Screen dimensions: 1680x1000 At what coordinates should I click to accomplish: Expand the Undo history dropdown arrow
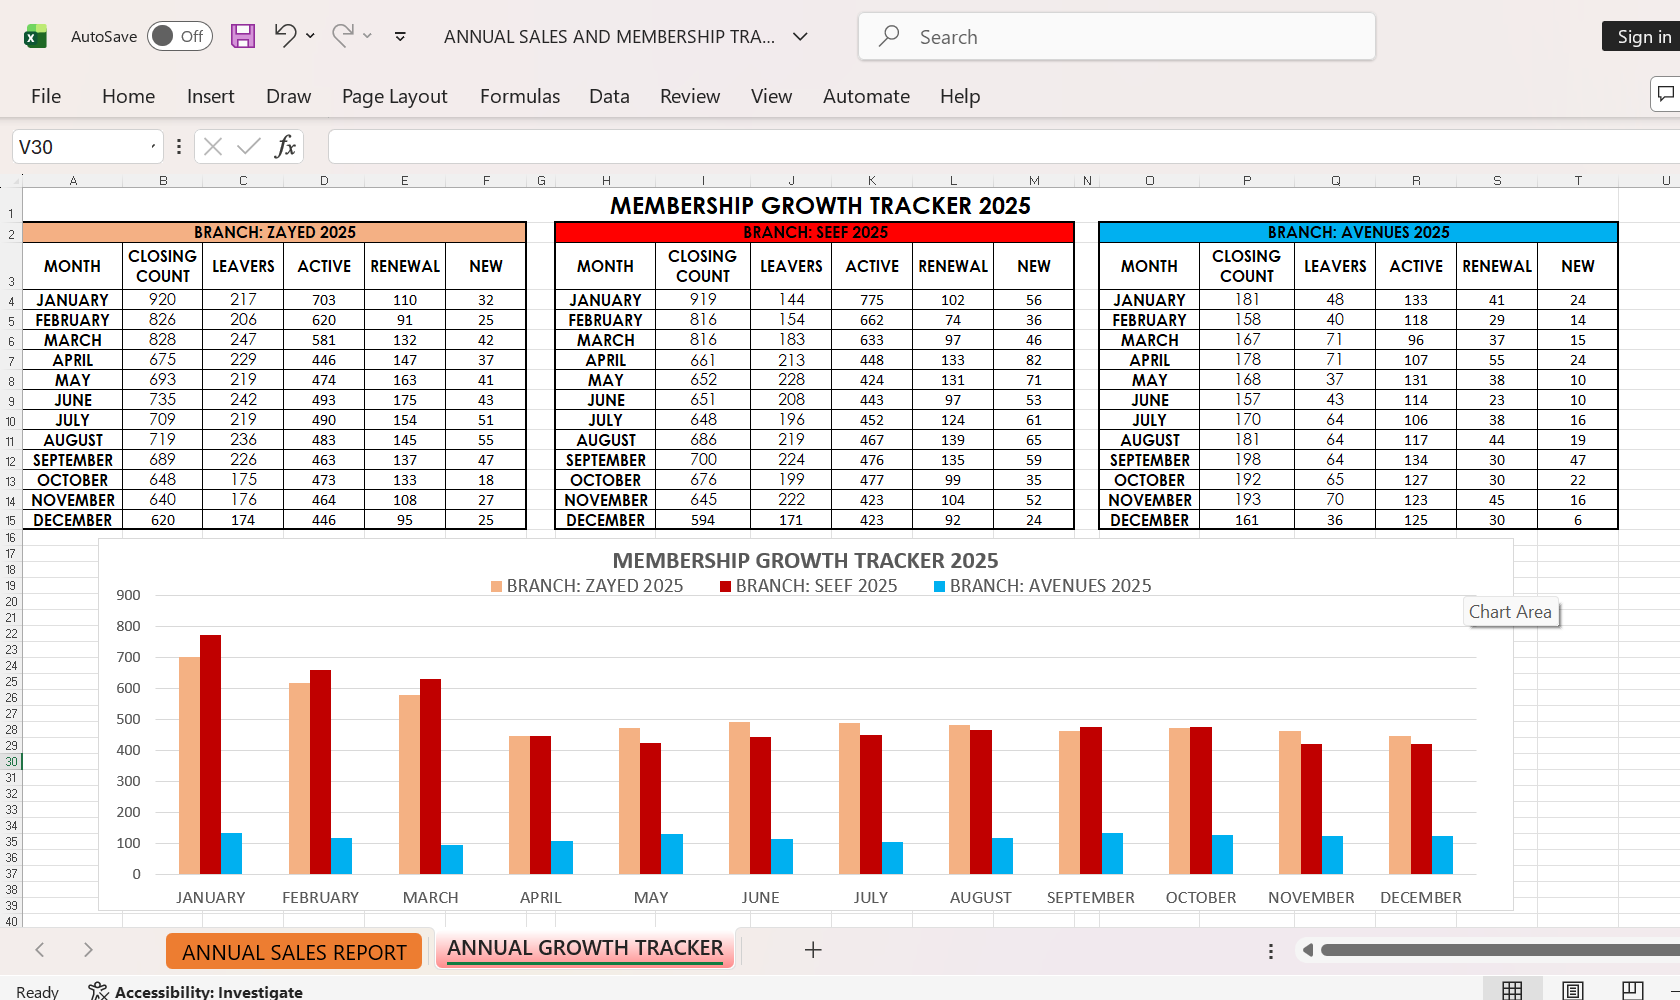[x=310, y=36]
